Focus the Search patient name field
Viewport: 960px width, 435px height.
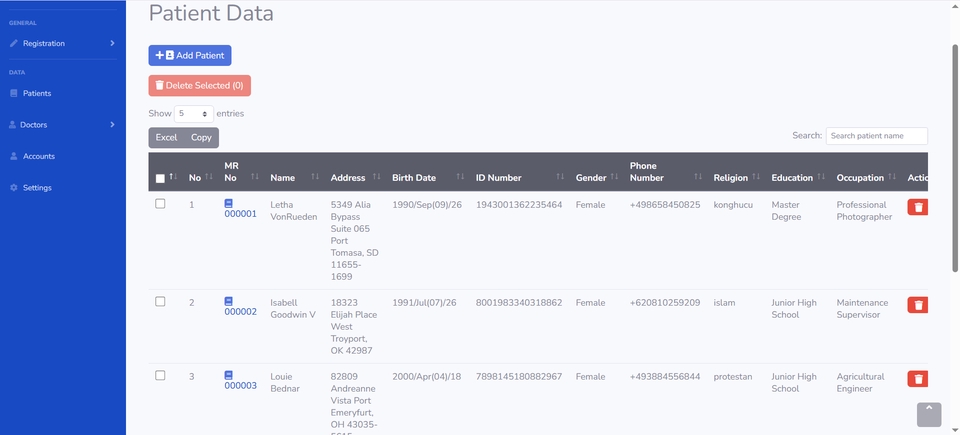[876, 136]
